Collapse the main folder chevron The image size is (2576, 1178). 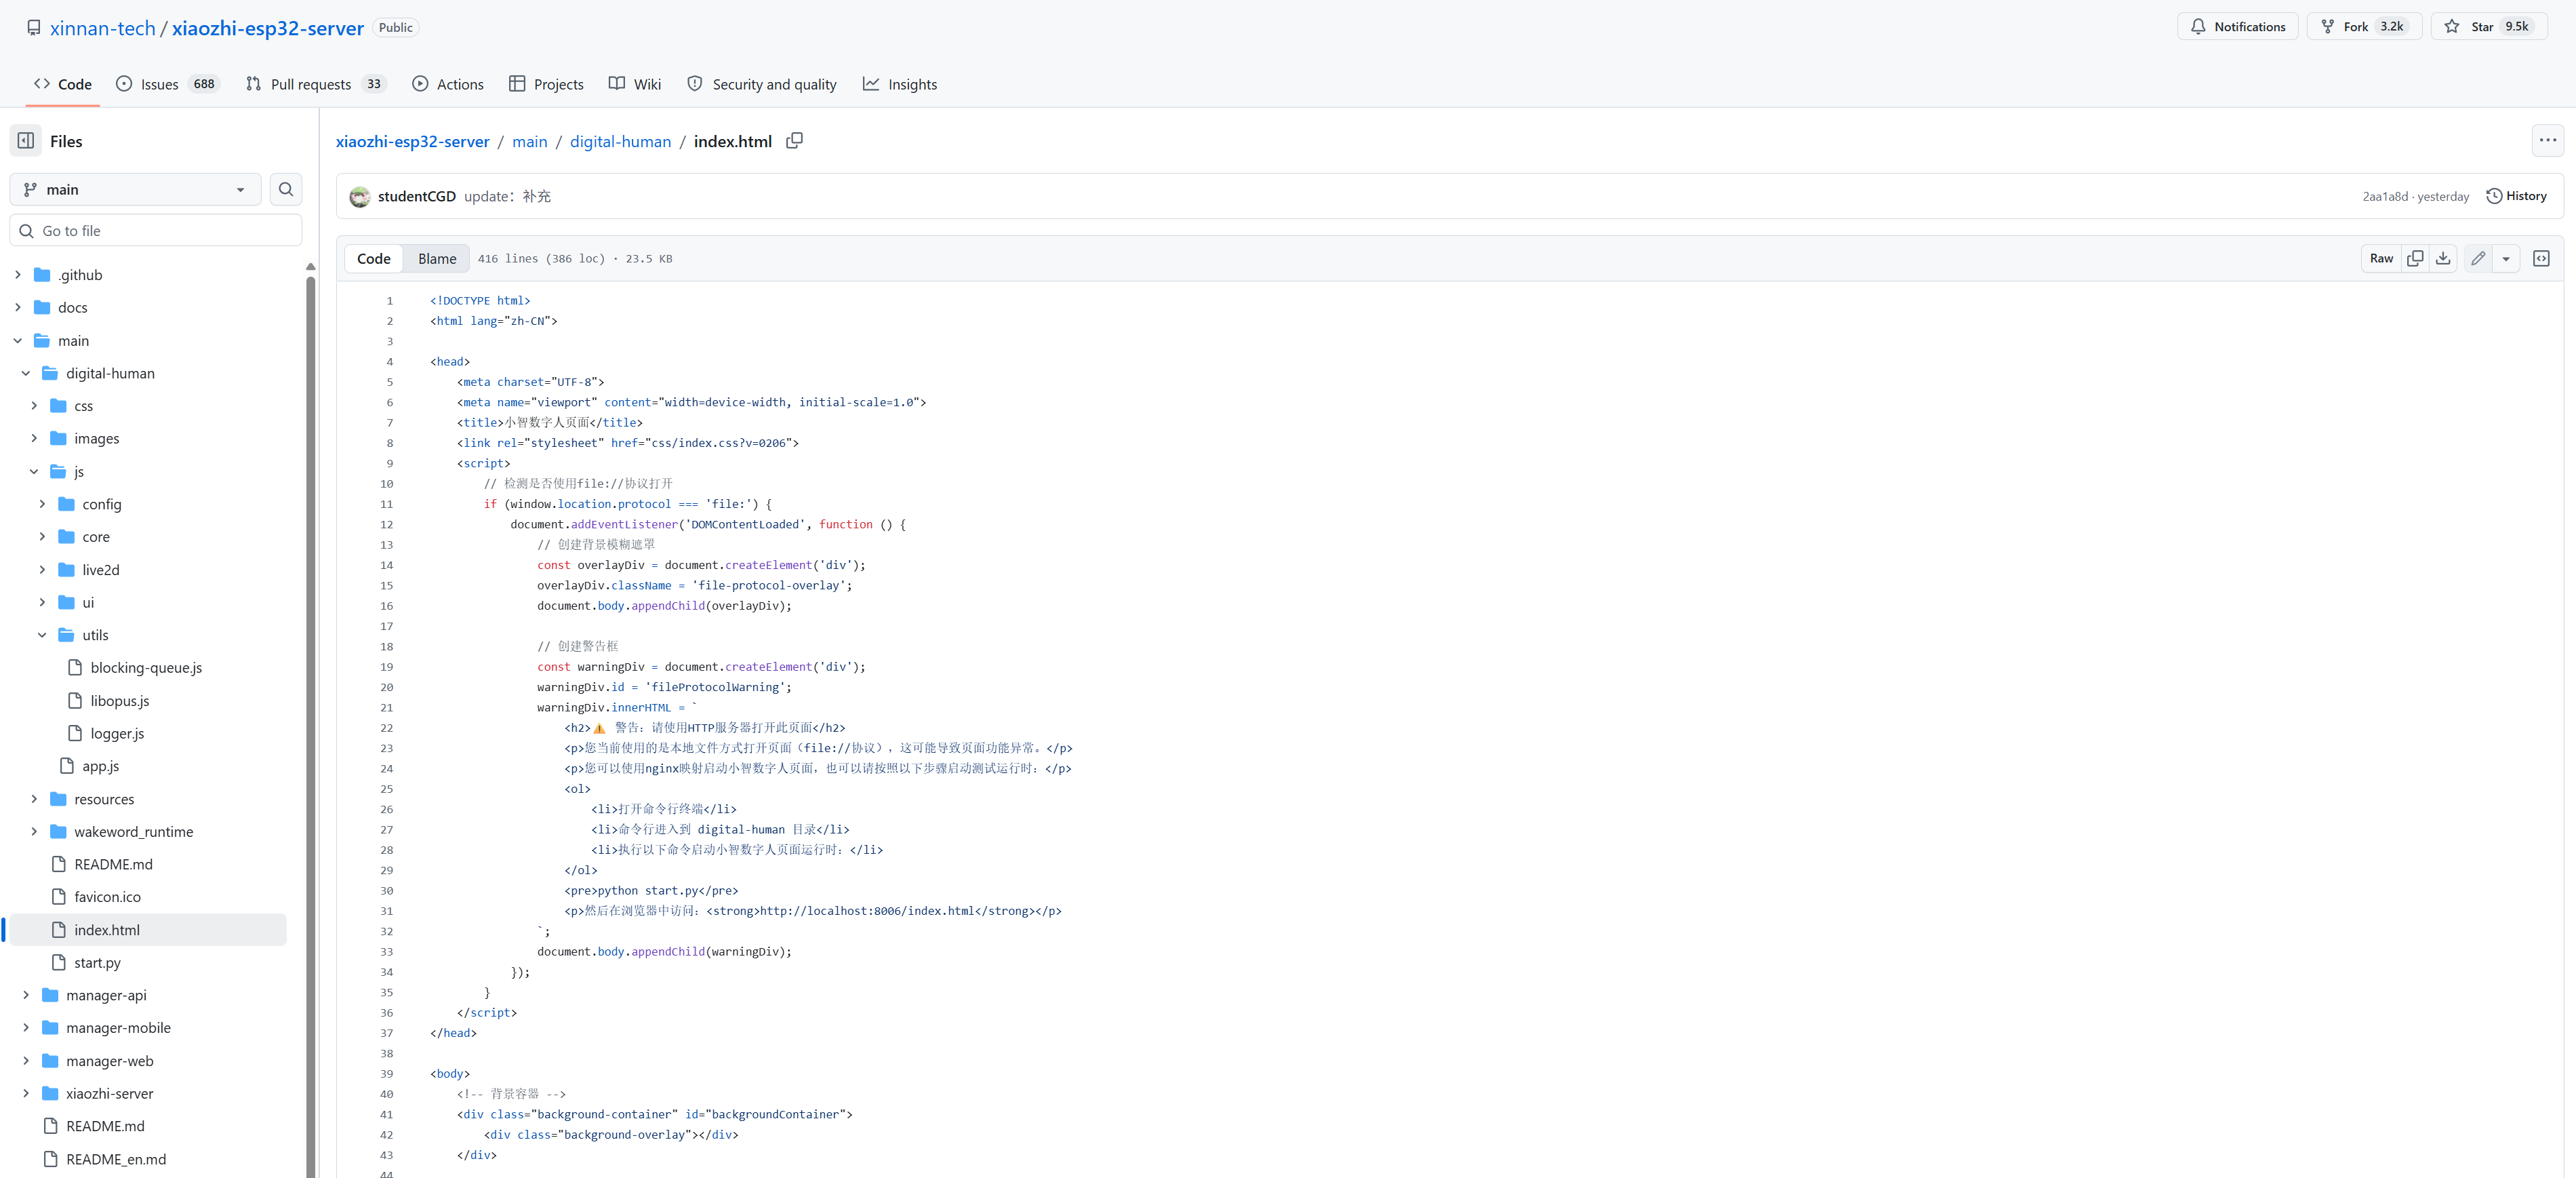tap(18, 341)
